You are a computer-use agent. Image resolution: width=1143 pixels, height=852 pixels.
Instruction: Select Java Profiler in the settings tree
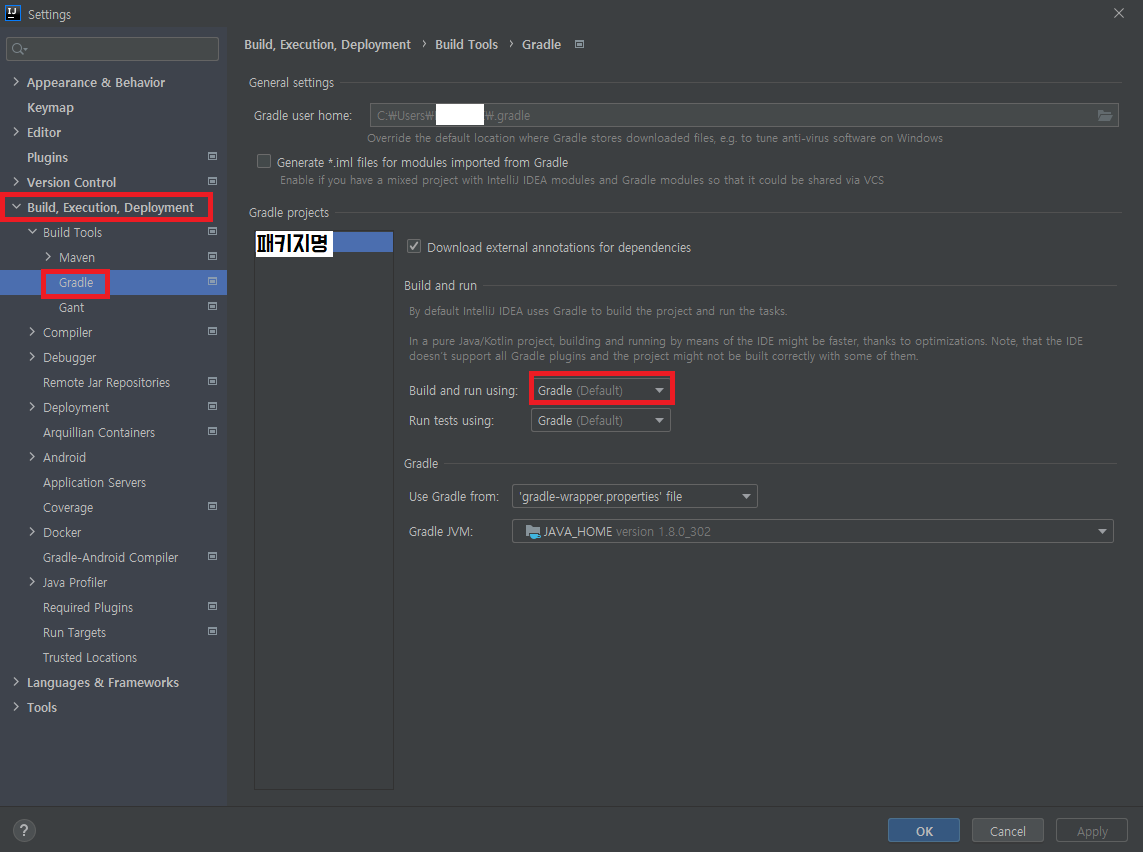pyautogui.click(x=74, y=582)
